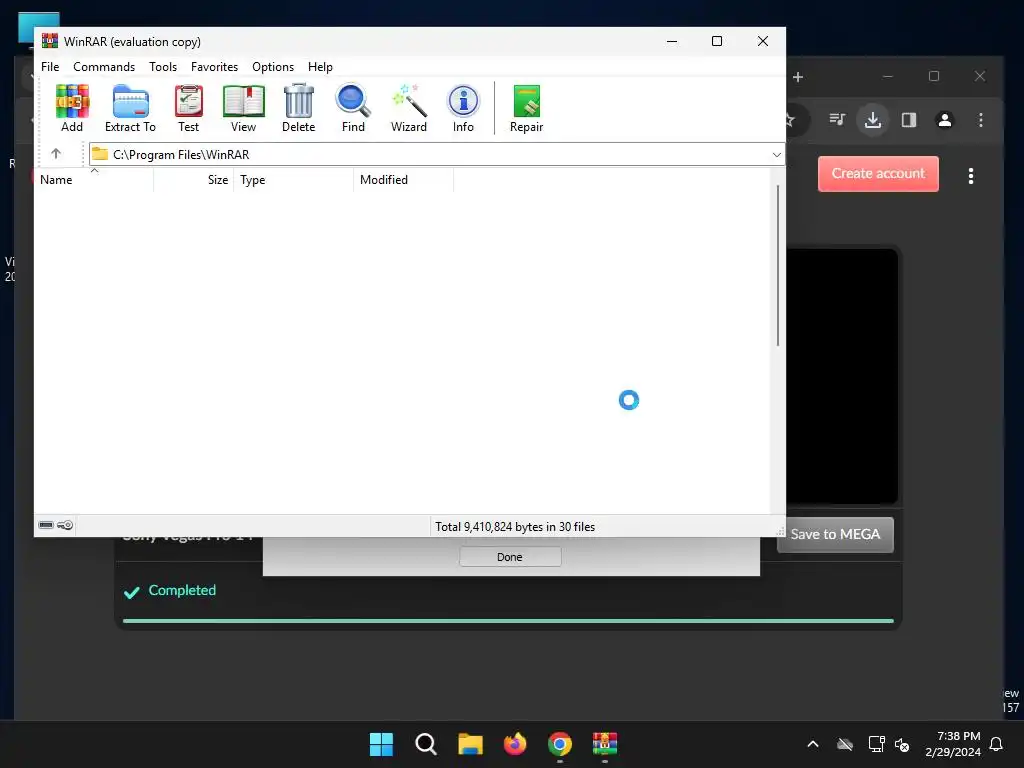Click the key password icon in status bar
Viewport: 1024px width, 768px height.
[65, 525]
